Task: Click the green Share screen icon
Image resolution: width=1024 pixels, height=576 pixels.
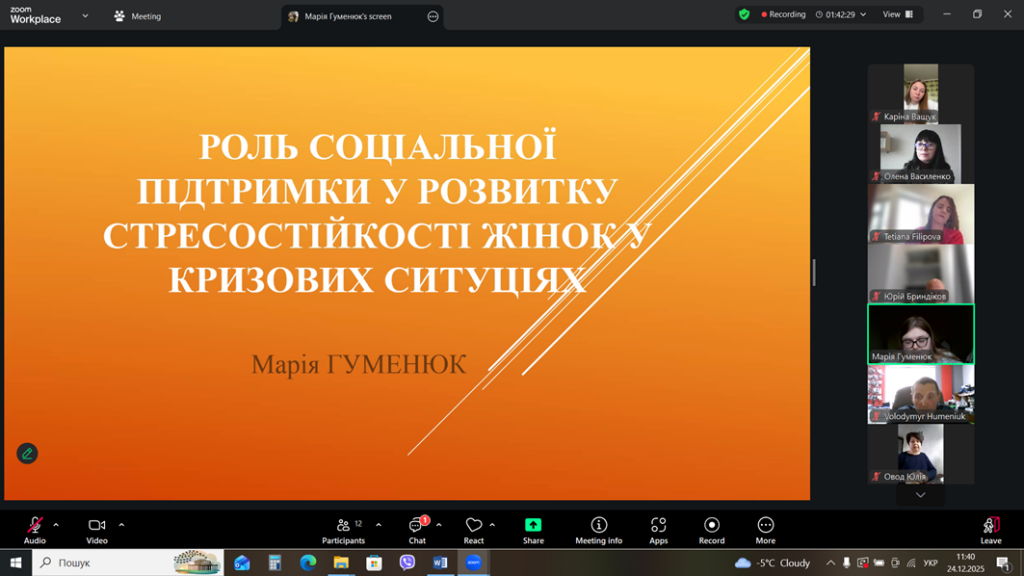Action: pyautogui.click(x=533, y=526)
